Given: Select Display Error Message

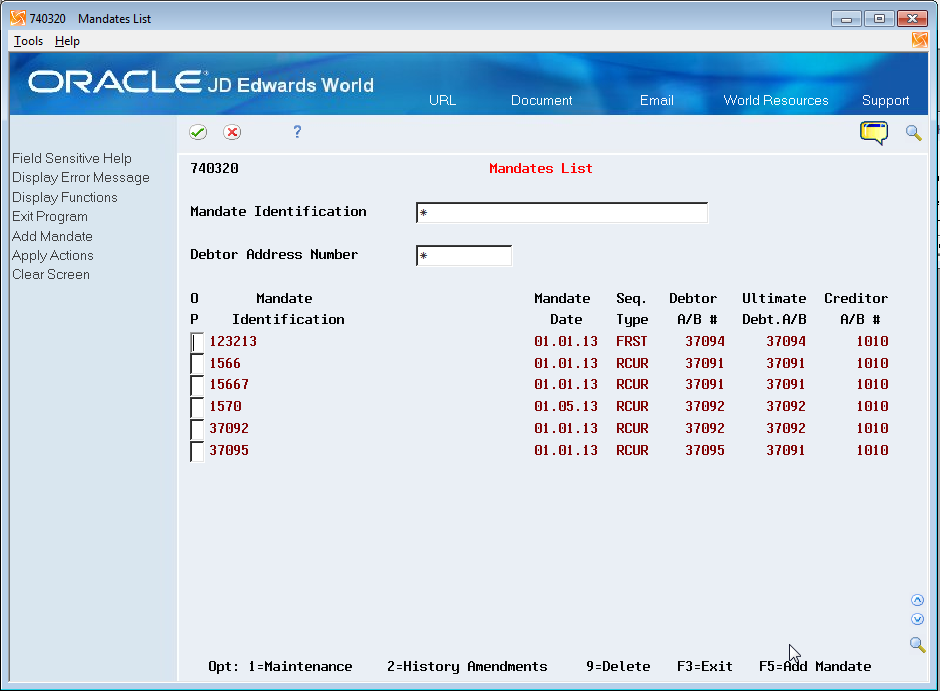Looking at the screenshot, I should tap(80, 177).
